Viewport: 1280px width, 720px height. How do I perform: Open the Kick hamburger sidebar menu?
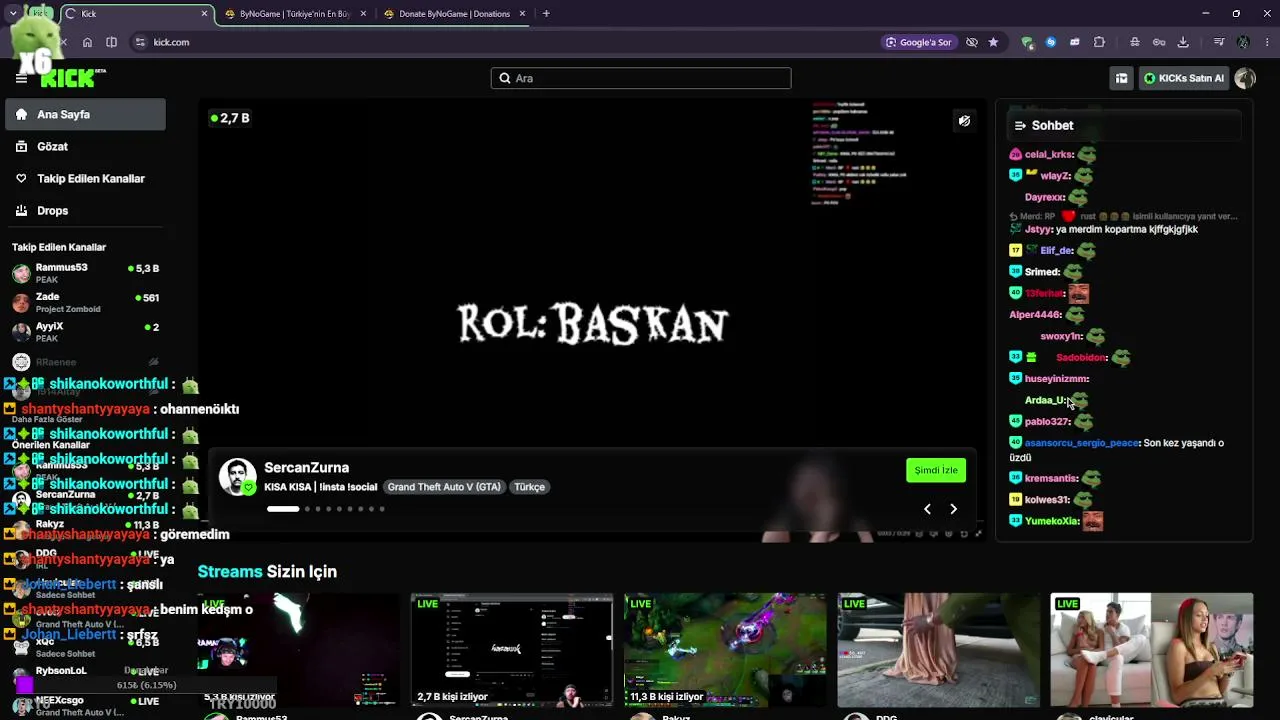tap(21, 78)
